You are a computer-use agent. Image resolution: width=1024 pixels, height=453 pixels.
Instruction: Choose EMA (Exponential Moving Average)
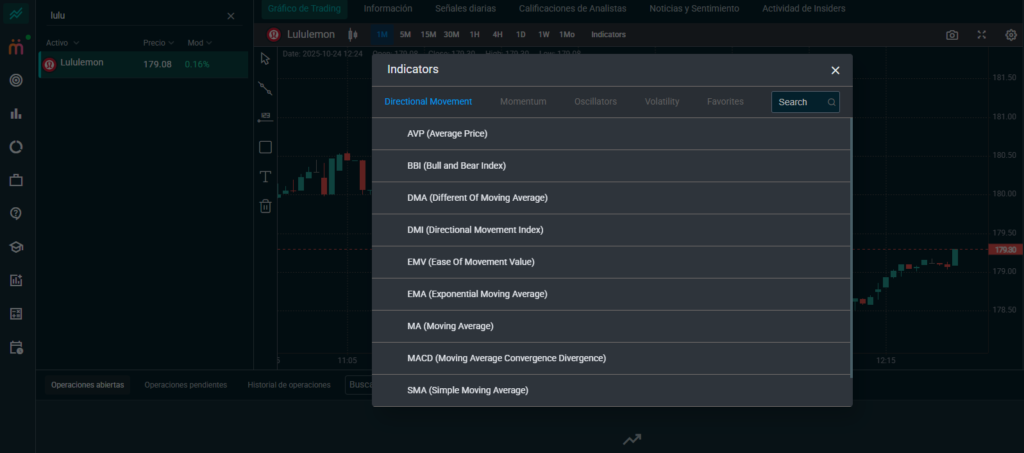pyautogui.click(x=477, y=294)
